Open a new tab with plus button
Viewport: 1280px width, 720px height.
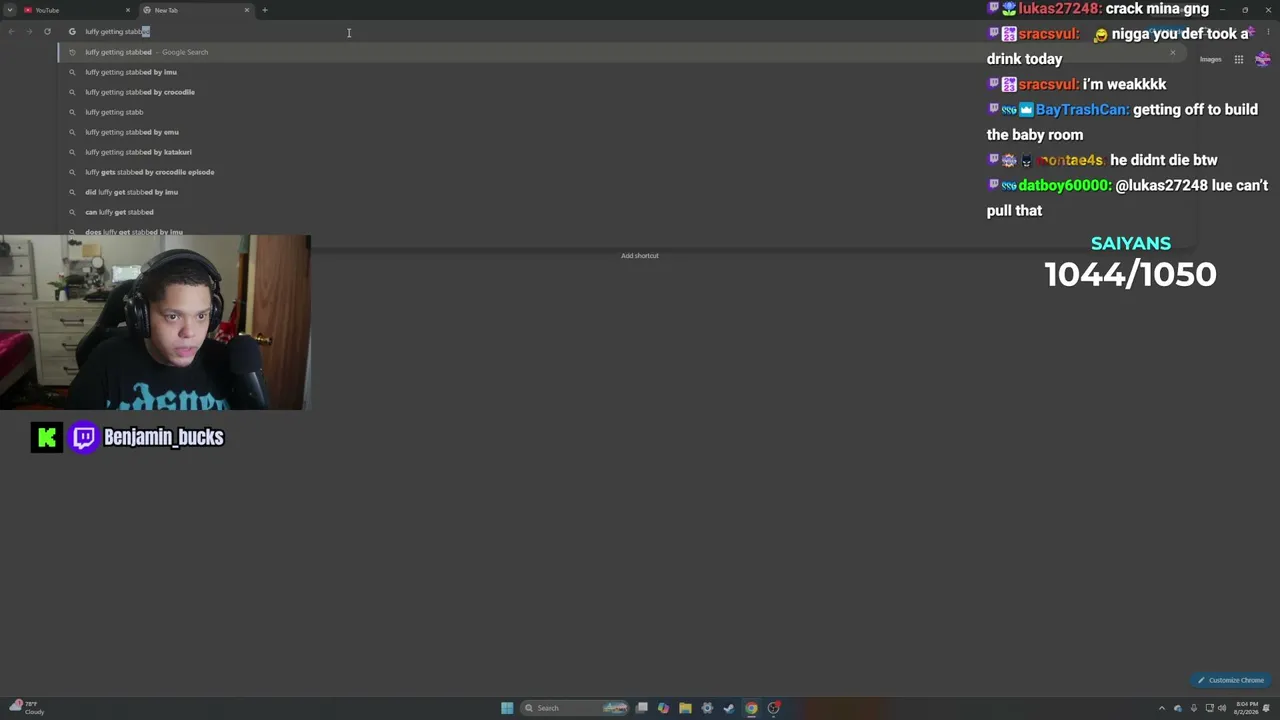[x=265, y=10]
